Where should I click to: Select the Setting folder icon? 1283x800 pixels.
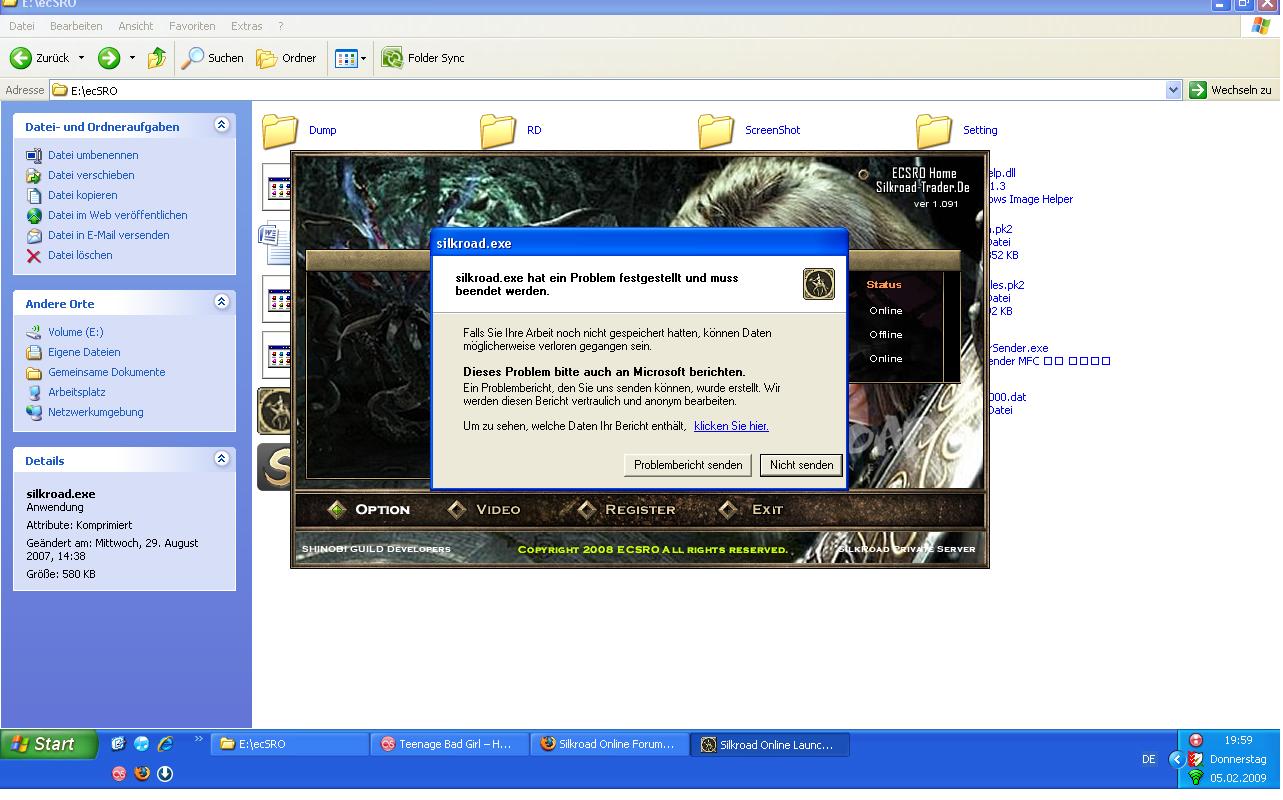click(x=934, y=130)
